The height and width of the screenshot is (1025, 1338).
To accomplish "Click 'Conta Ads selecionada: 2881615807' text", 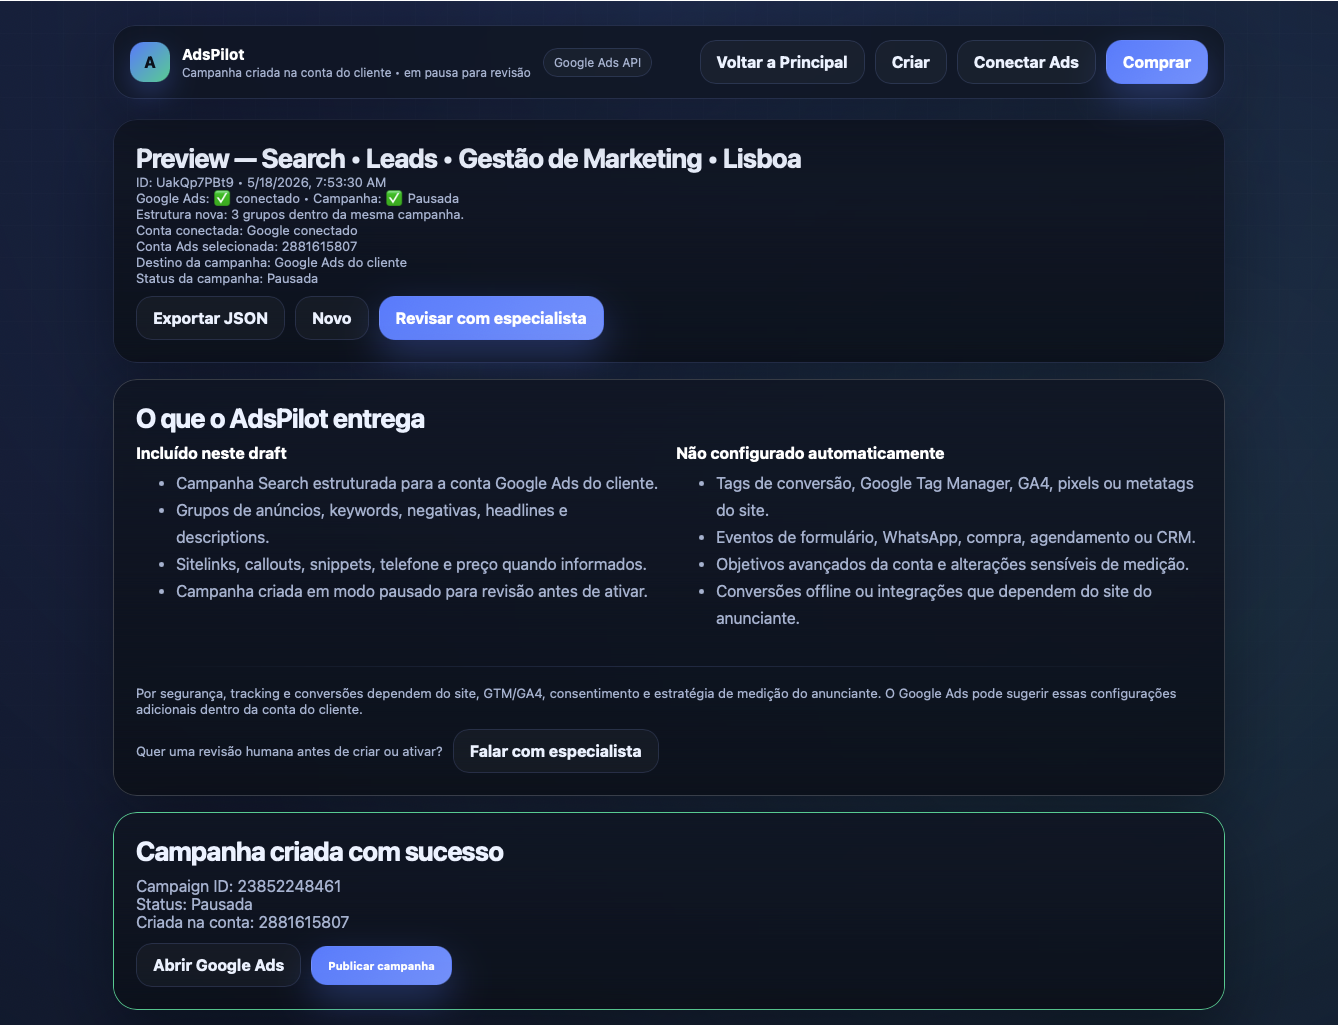I will coord(247,246).
